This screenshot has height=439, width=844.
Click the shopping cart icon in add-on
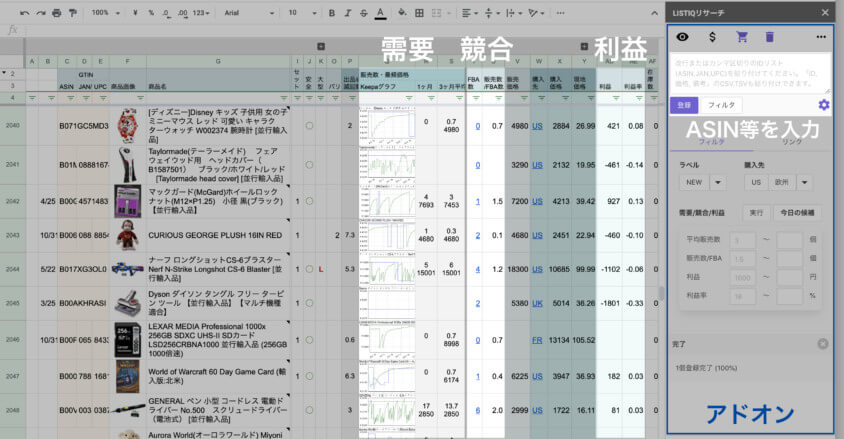[x=742, y=37]
